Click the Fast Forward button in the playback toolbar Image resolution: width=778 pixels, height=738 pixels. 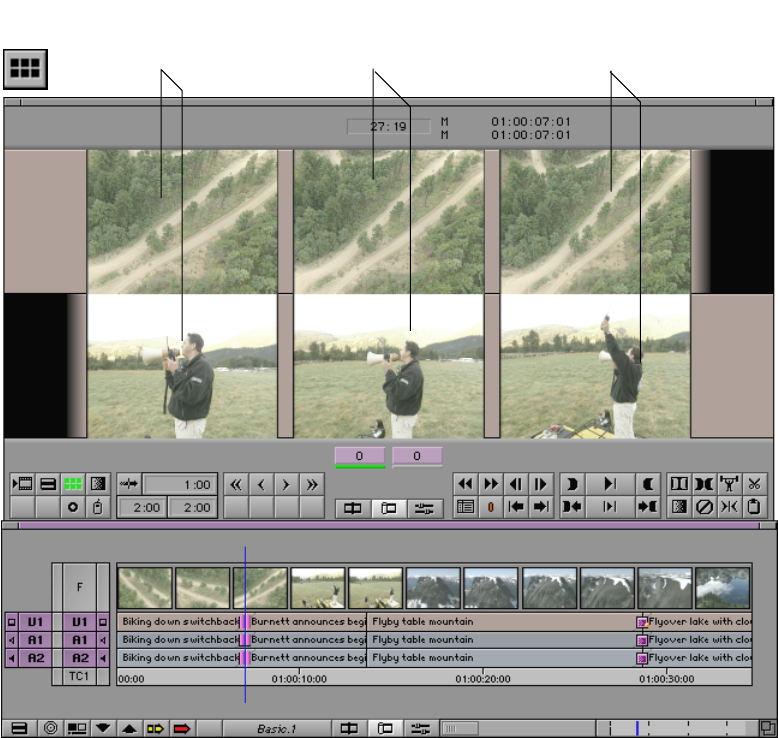[x=491, y=484]
